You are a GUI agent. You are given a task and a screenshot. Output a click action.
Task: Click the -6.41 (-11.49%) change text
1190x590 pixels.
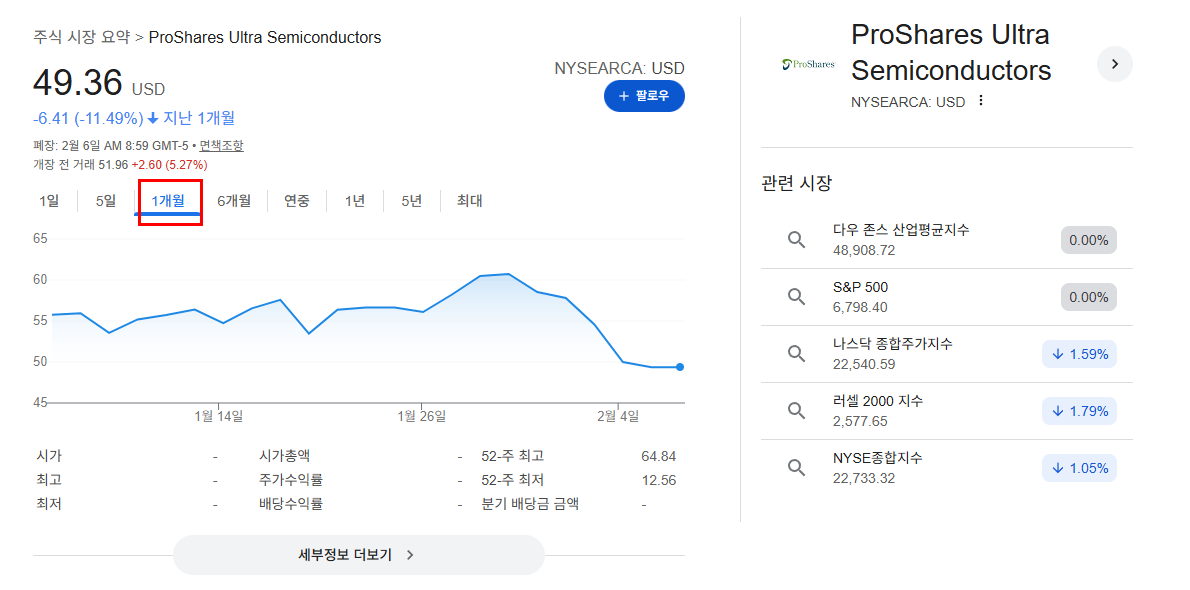tap(88, 118)
